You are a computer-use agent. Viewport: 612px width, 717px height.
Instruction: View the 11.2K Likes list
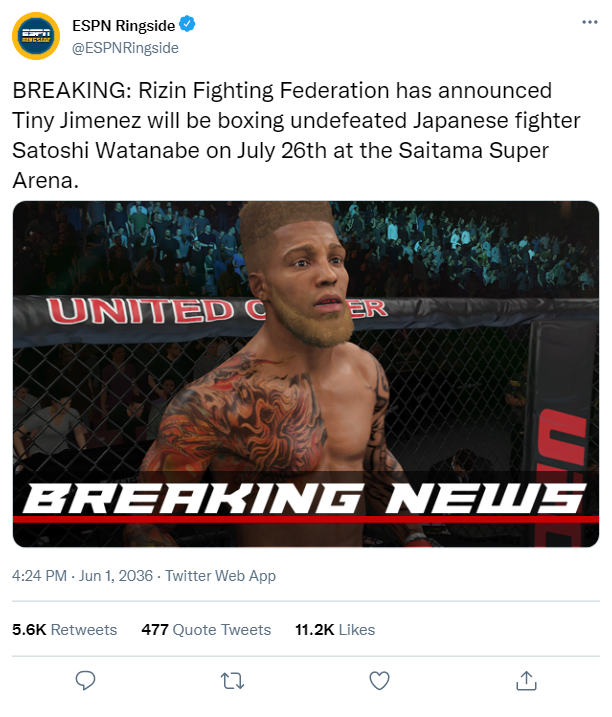(335, 630)
